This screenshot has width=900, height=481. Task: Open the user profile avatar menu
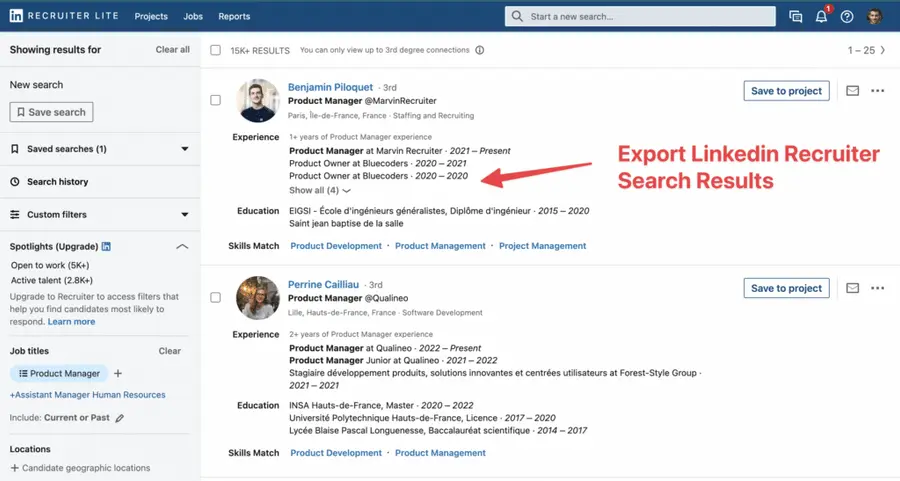click(x=875, y=16)
